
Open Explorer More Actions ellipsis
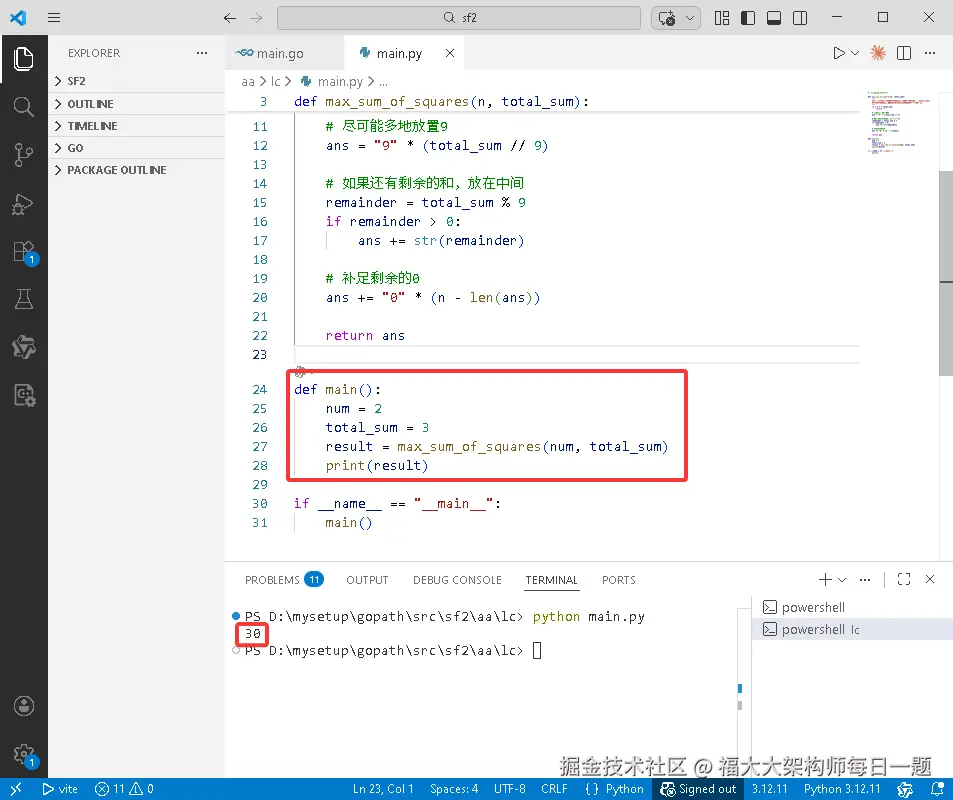(202, 53)
